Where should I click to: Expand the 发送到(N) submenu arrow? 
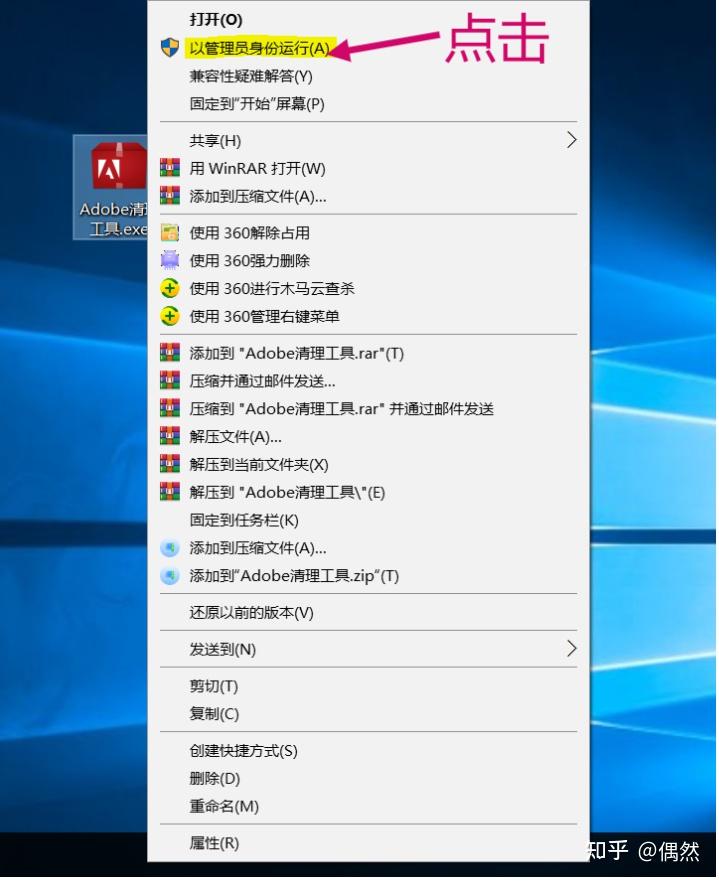[x=571, y=649]
